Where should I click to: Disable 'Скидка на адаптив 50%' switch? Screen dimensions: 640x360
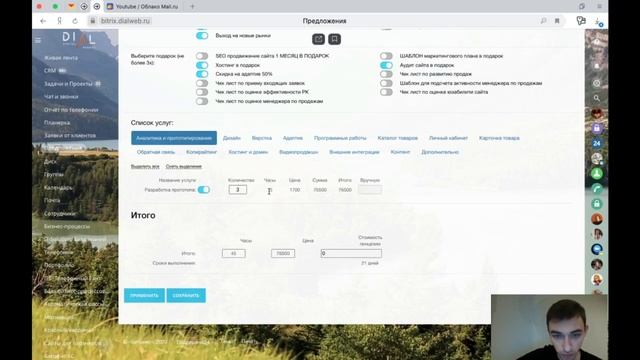[x=202, y=74]
